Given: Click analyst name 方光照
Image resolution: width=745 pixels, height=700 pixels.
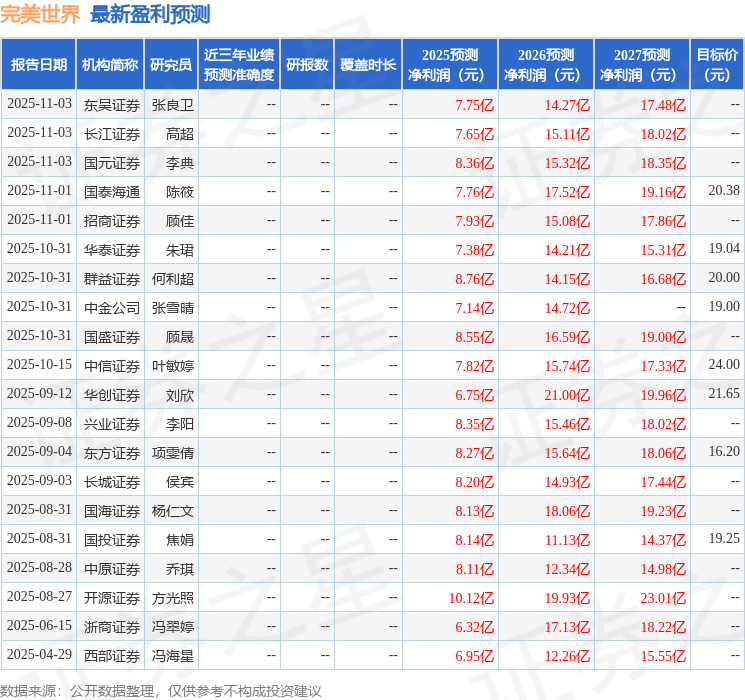Looking at the screenshot, I should [x=173, y=598].
